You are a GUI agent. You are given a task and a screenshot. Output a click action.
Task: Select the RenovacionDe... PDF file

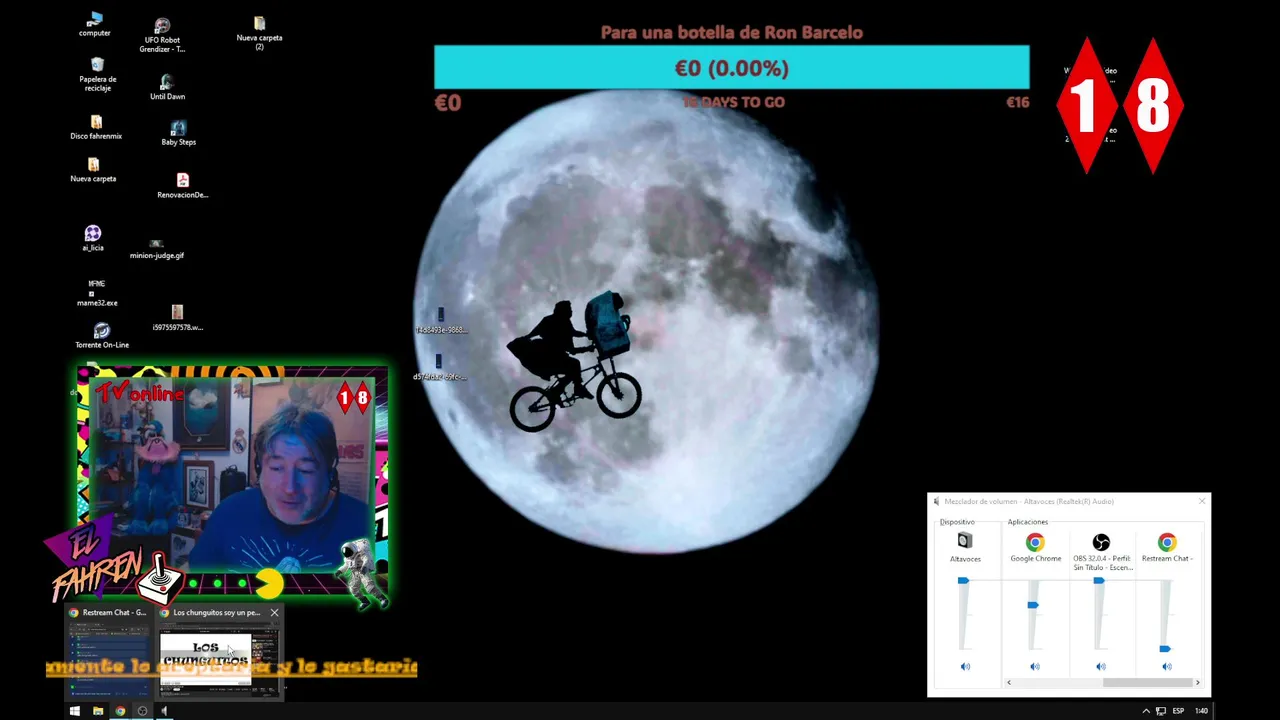tap(182, 186)
